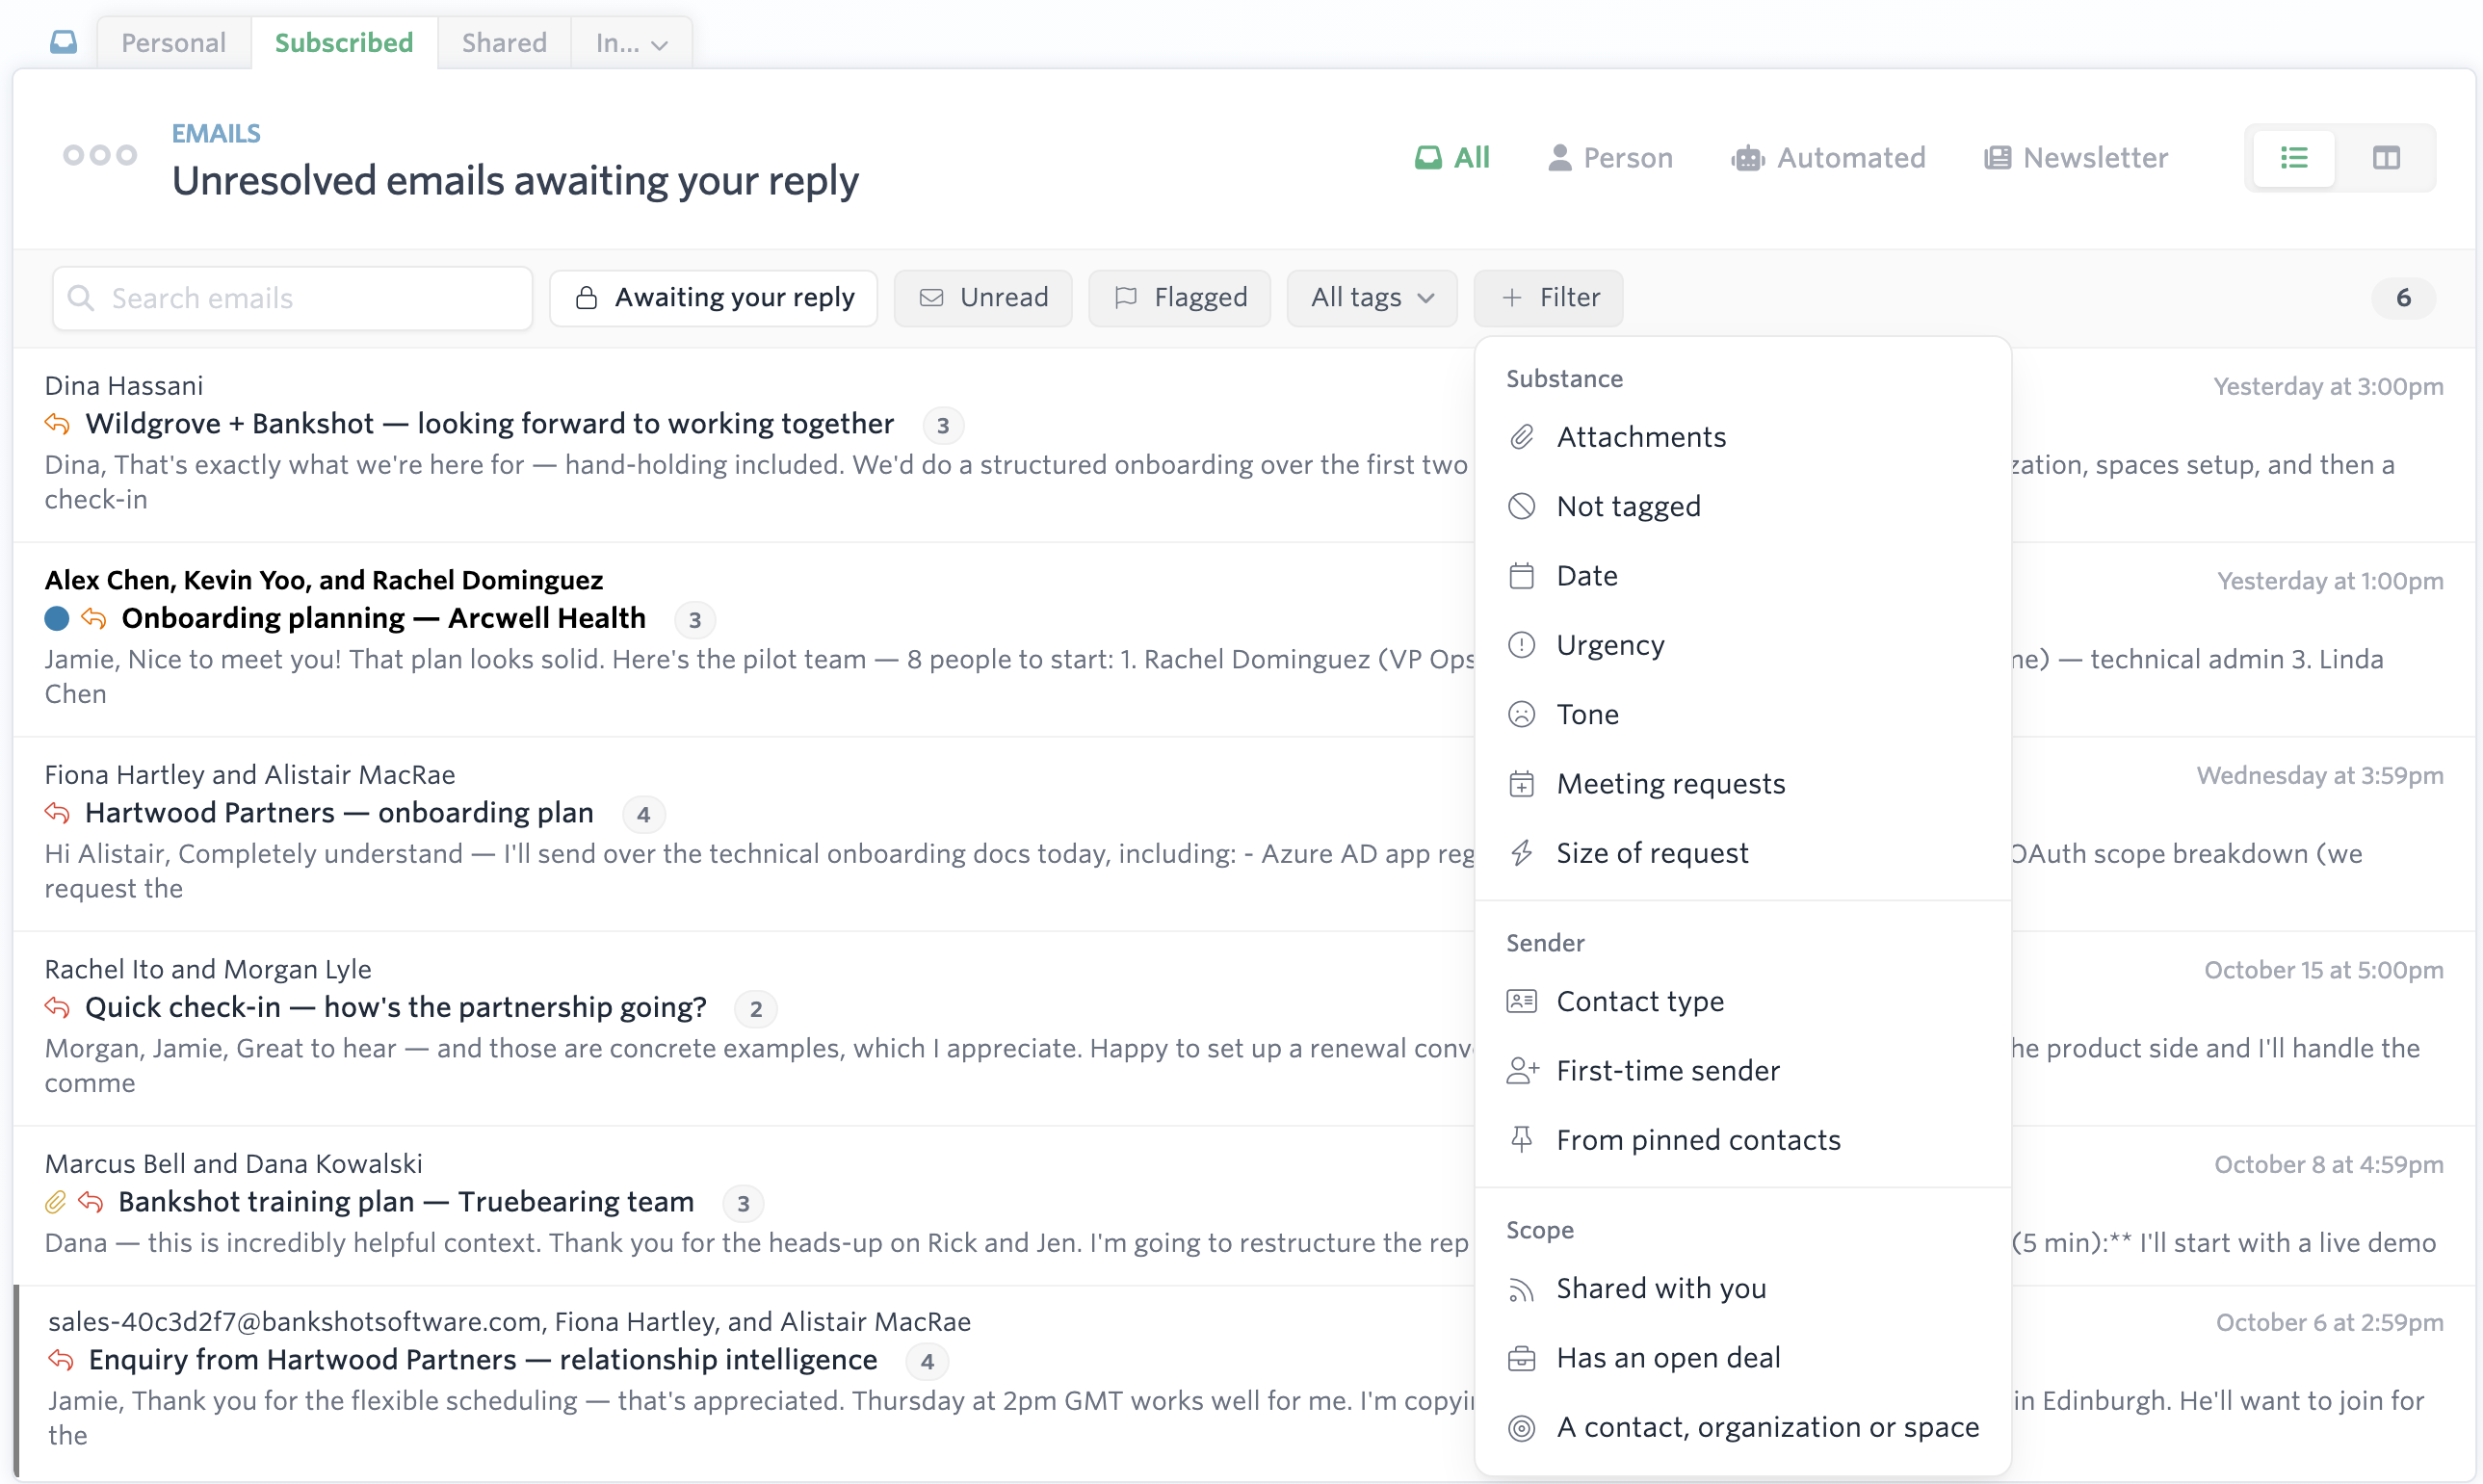Switch to the Personal tab
2483x1484 pixels.
tap(174, 43)
